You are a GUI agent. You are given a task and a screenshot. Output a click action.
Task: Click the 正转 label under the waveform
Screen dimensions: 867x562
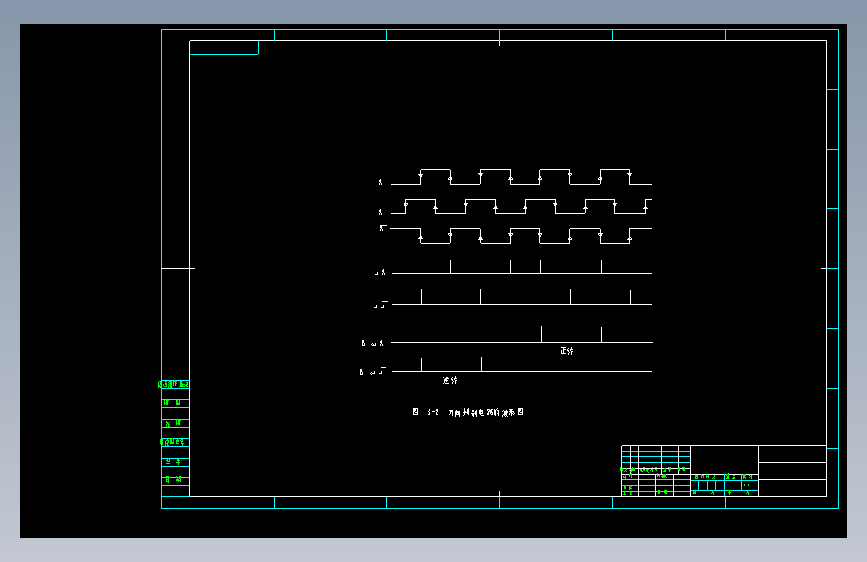(567, 351)
